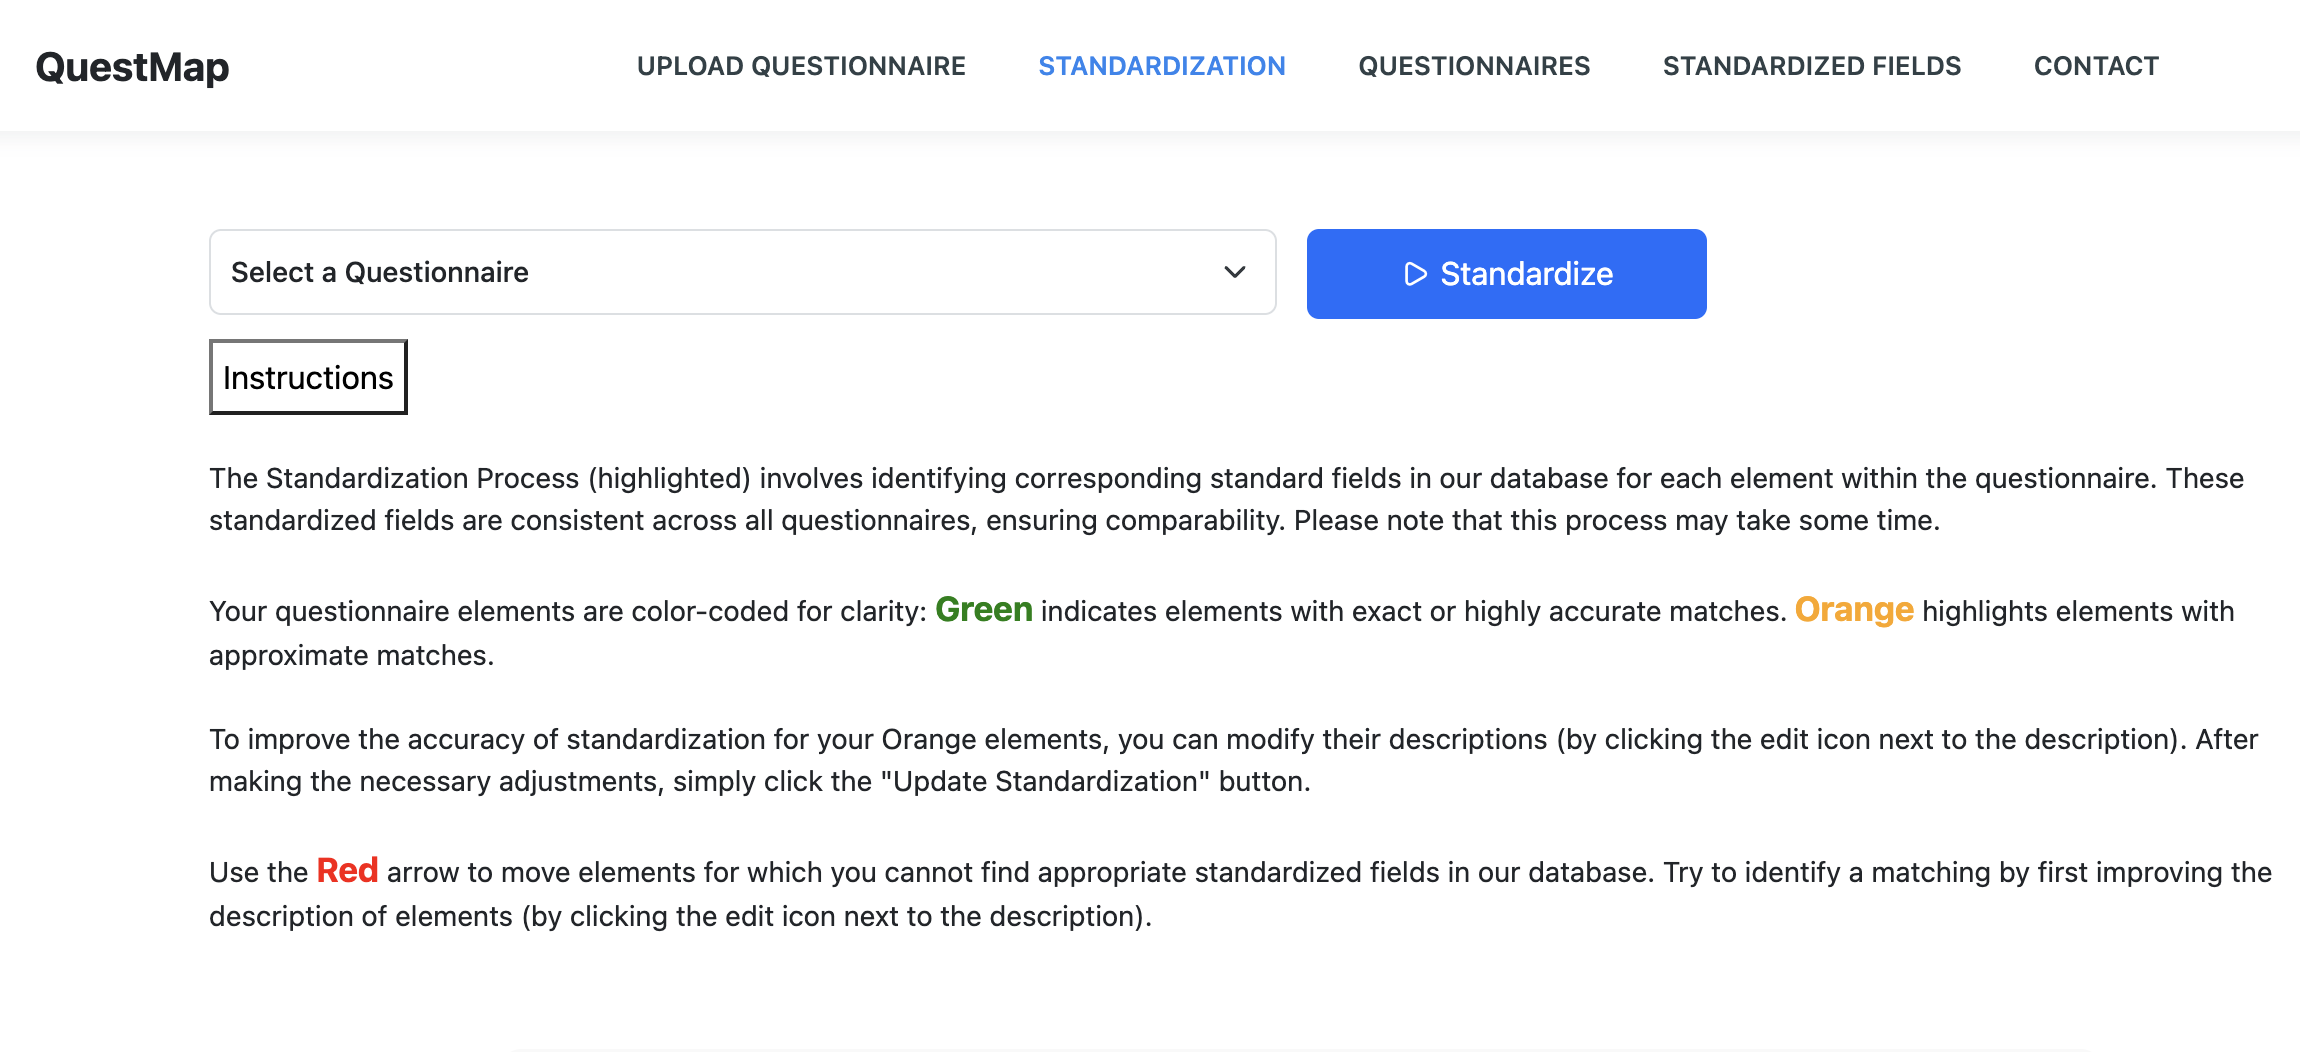Click the text "Use the" before Red
This screenshot has height=1052, width=2300.
tap(258, 872)
